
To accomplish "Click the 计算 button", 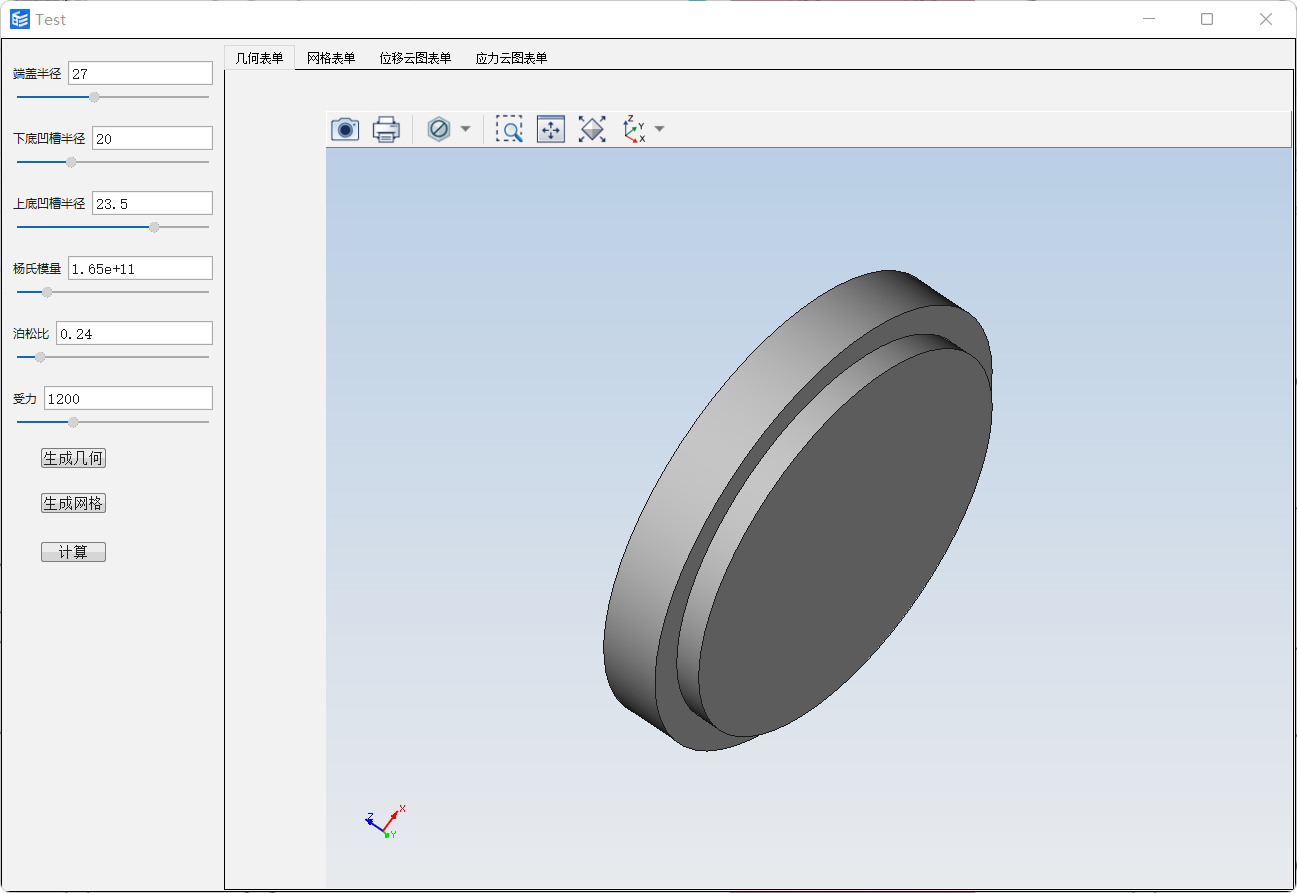I will [x=73, y=552].
